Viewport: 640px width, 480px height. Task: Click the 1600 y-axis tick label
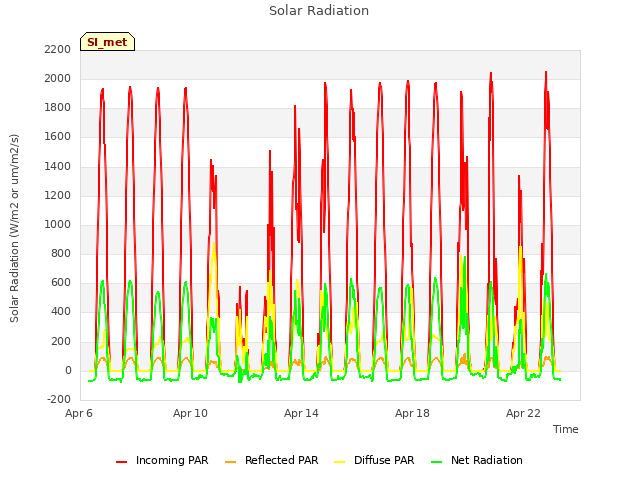tap(58, 136)
